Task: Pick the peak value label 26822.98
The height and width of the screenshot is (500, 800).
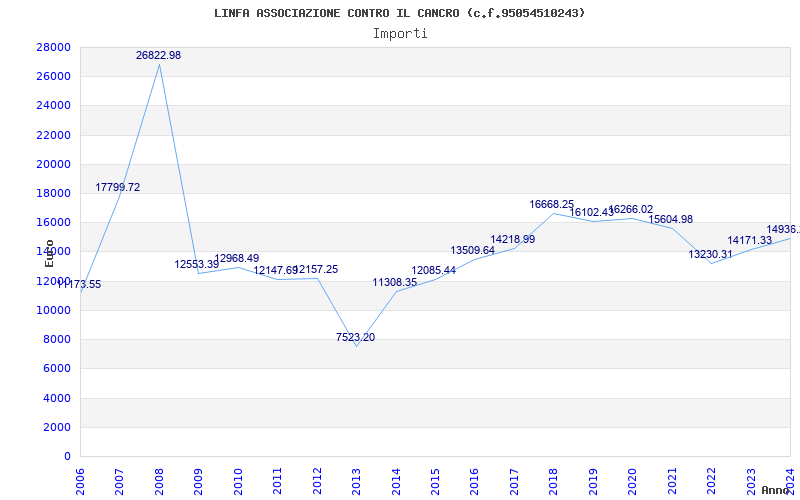Action: [158, 55]
